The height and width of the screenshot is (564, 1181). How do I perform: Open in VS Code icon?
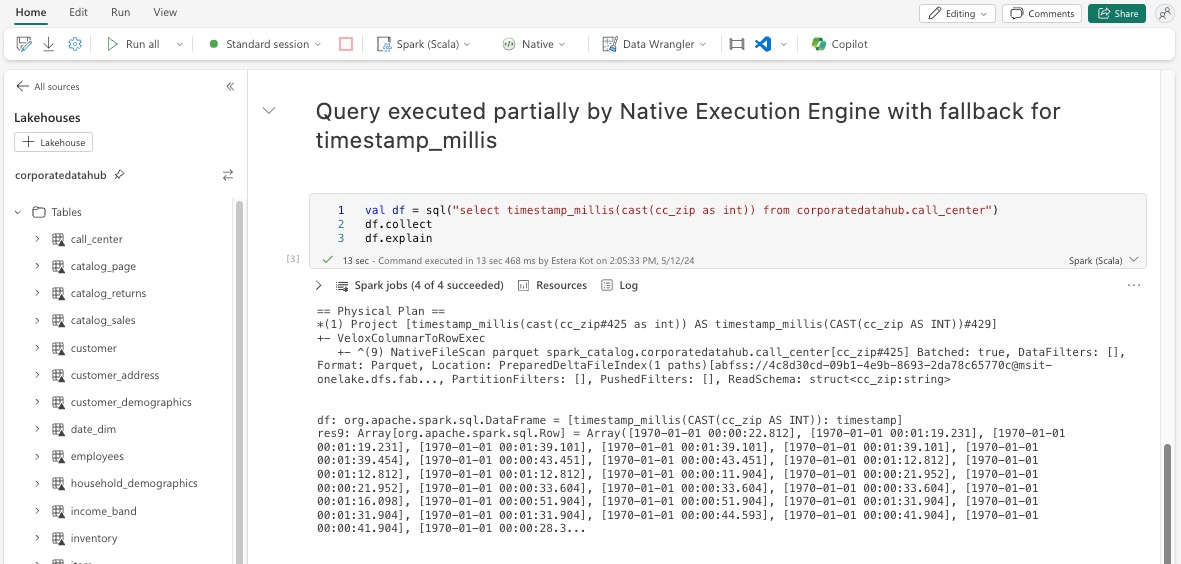click(763, 44)
